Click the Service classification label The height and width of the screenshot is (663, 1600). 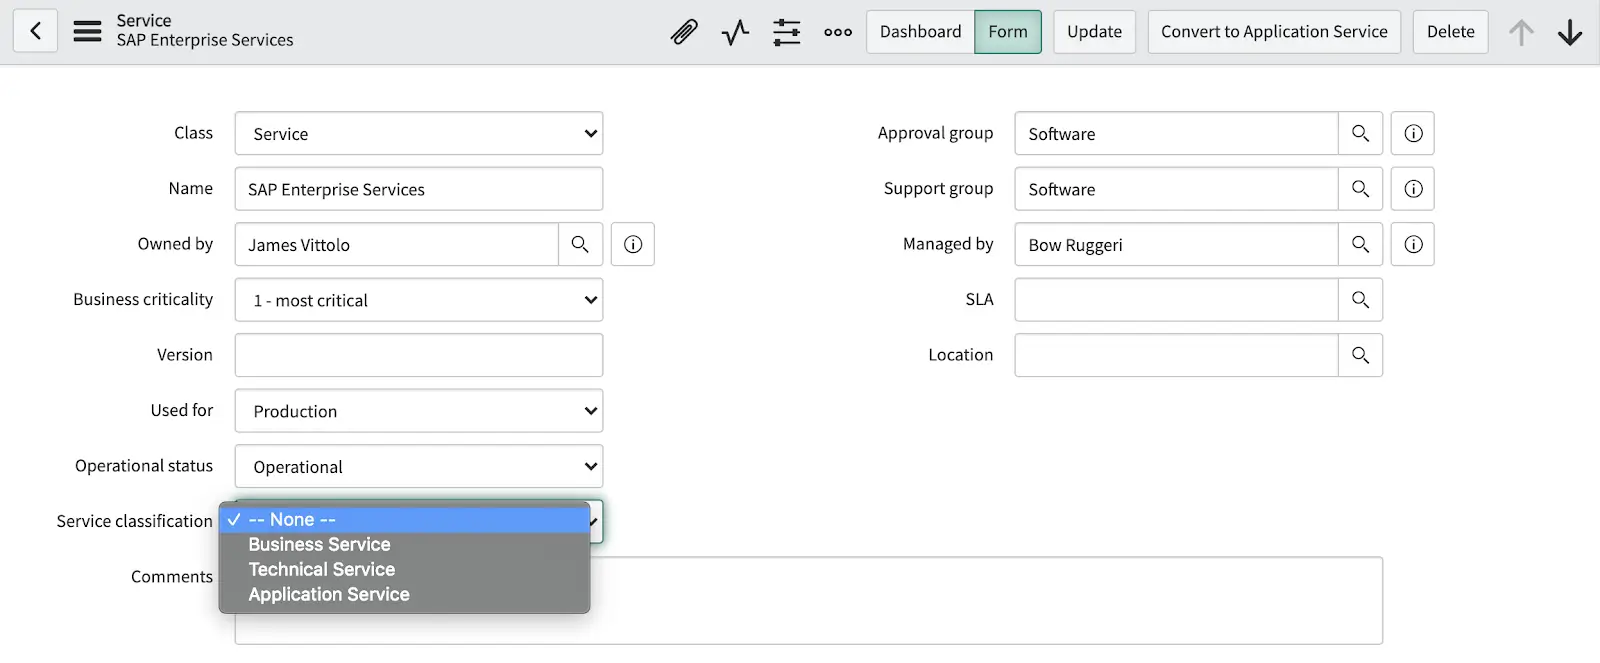134,521
